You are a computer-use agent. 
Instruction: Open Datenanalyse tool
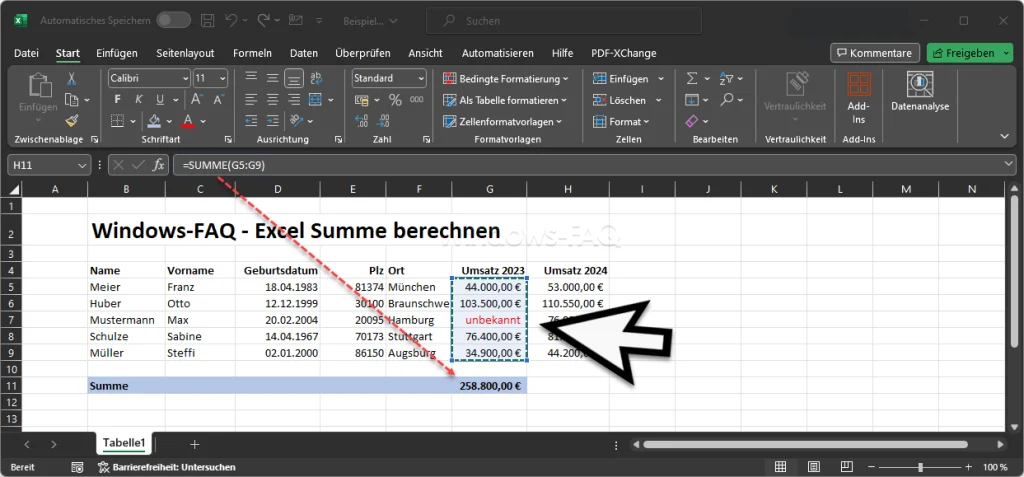click(x=920, y=91)
